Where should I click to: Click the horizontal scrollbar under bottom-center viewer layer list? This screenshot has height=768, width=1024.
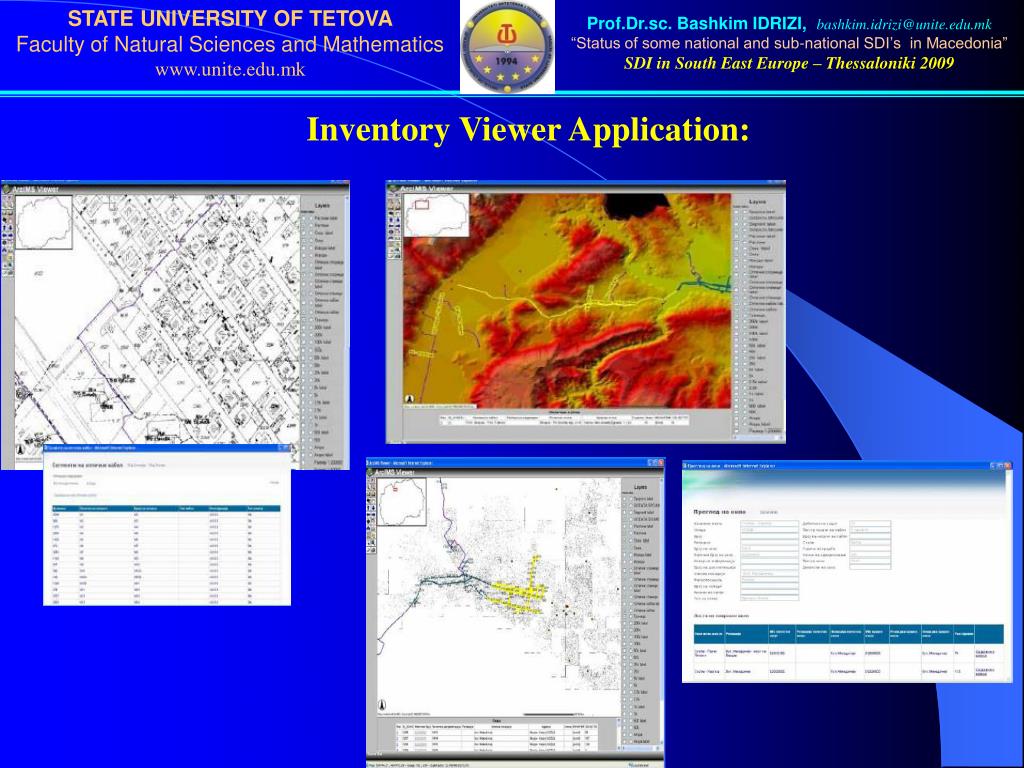click(641, 748)
